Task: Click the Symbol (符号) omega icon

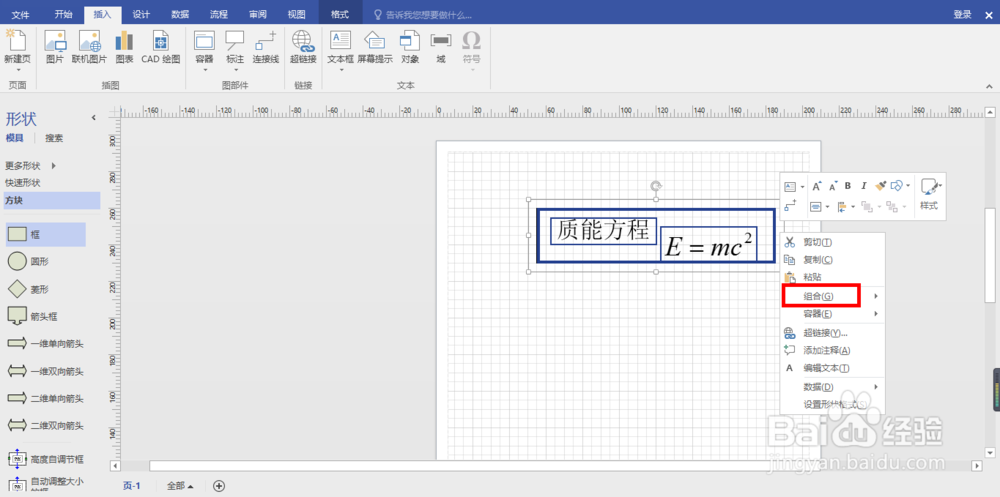Action: click(x=471, y=41)
